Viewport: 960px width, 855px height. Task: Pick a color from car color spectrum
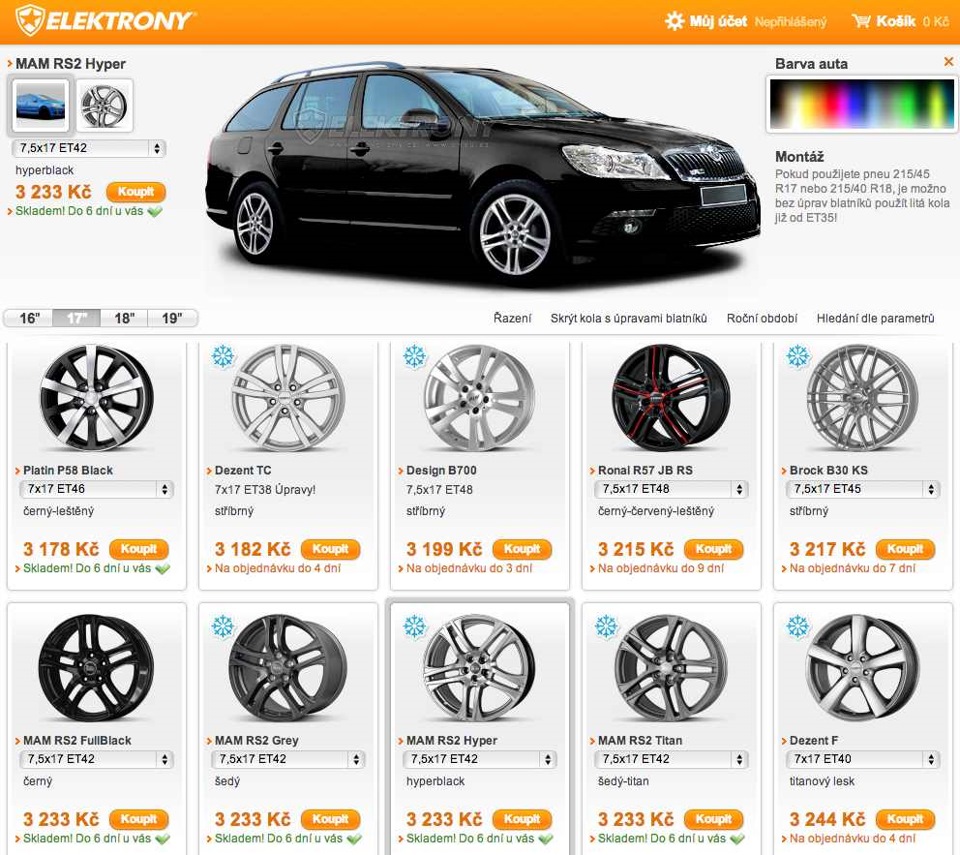point(861,104)
